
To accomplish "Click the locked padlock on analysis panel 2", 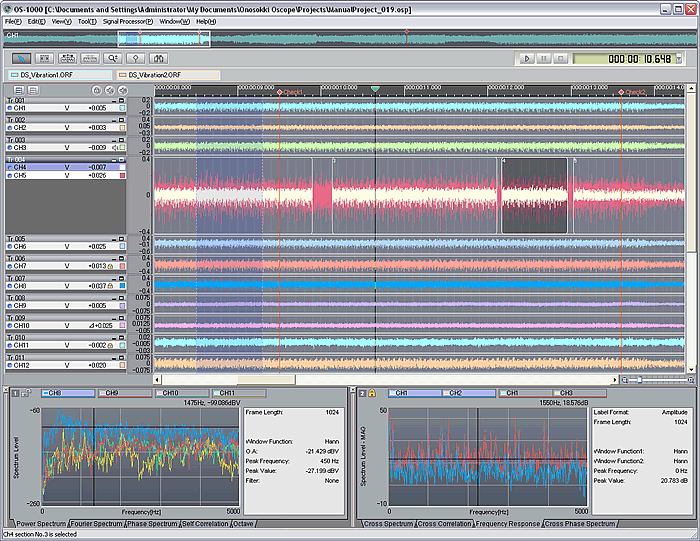I will point(372,393).
